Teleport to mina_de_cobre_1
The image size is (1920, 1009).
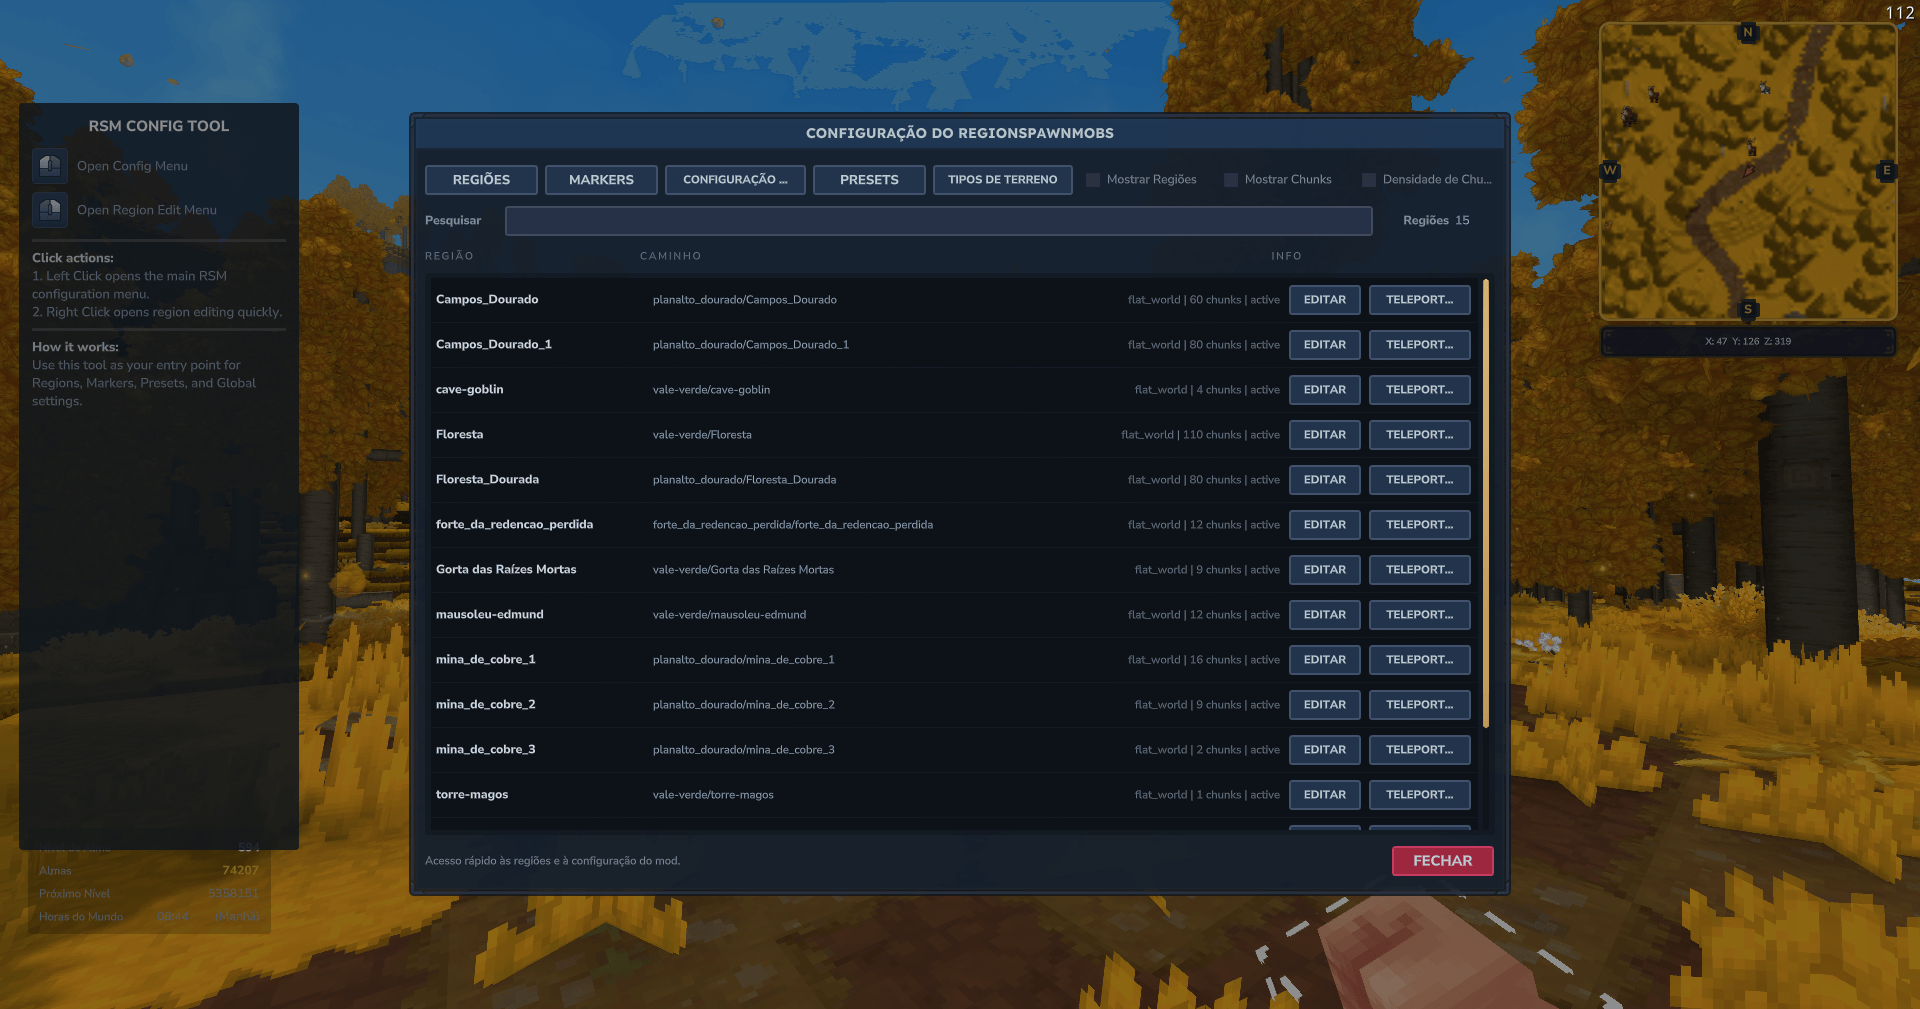click(1420, 660)
